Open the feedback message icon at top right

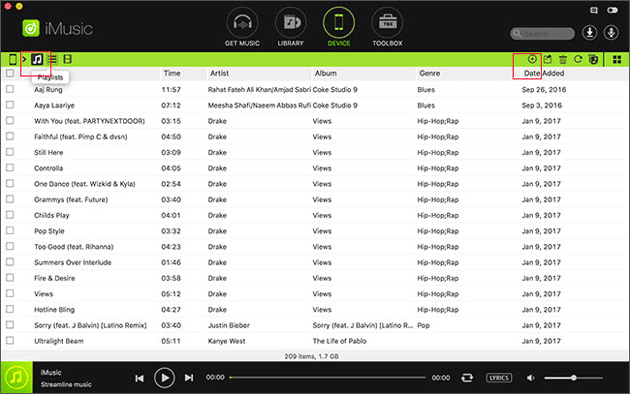click(x=594, y=10)
